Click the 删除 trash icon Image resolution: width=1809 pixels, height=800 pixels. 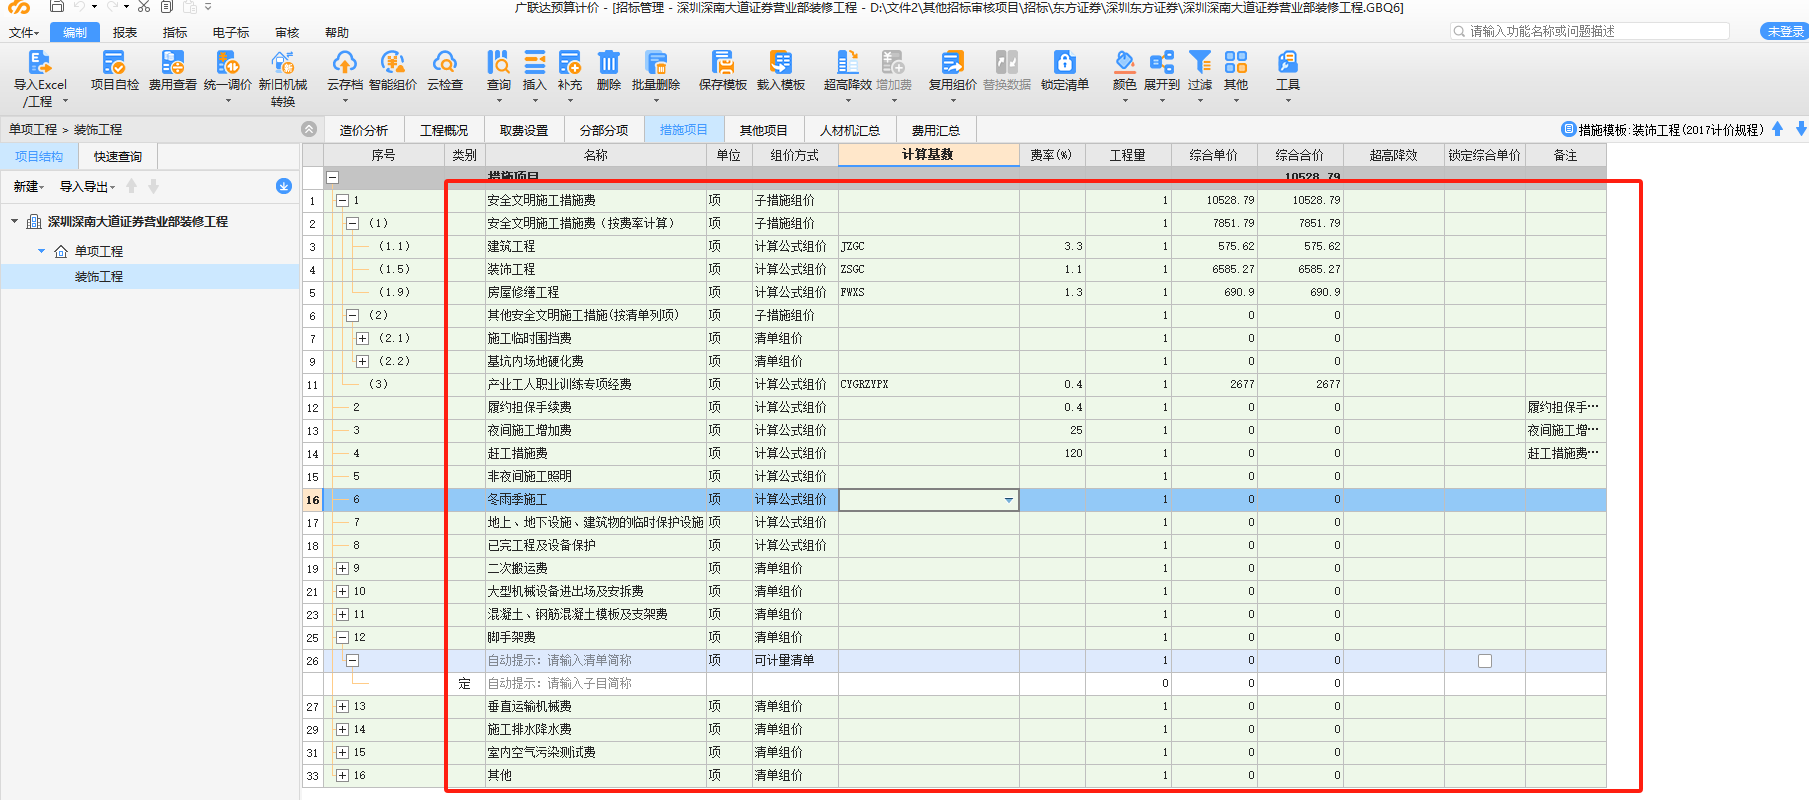click(609, 63)
